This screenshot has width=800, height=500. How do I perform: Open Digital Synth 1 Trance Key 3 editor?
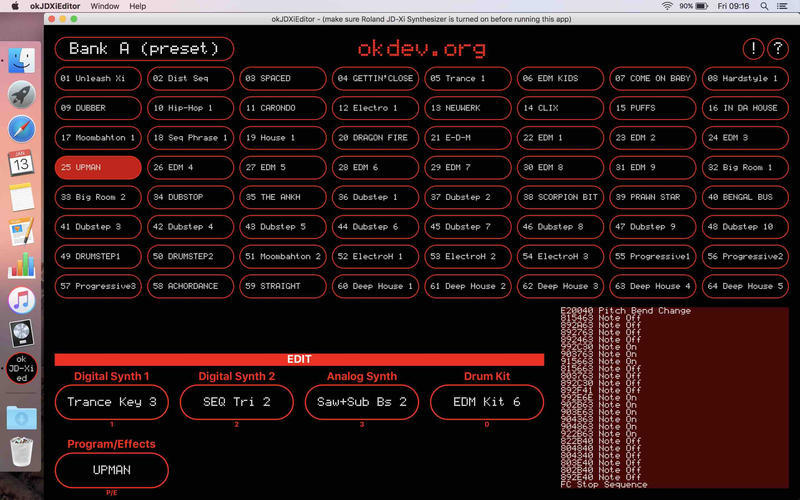112,402
